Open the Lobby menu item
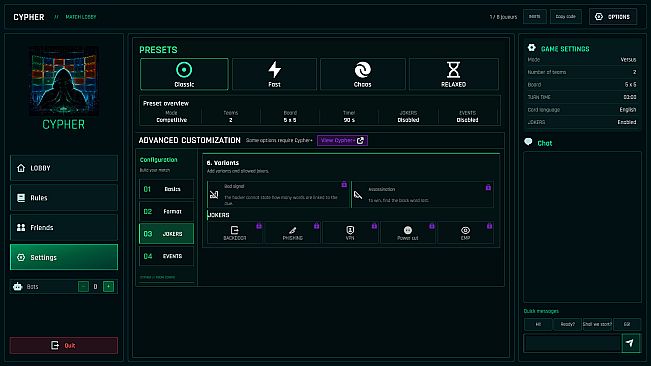651x366 pixels. pos(64,168)
